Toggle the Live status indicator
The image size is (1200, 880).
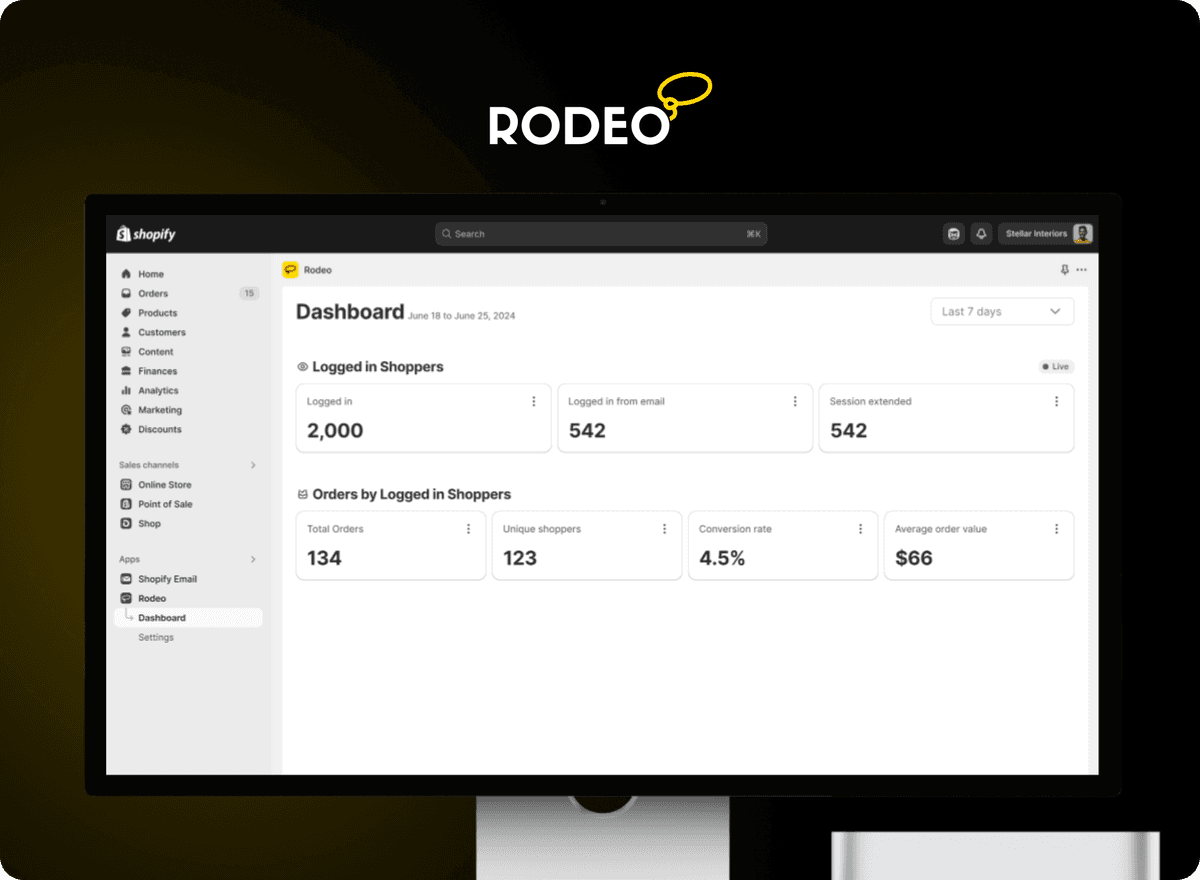pos(1055,366)
